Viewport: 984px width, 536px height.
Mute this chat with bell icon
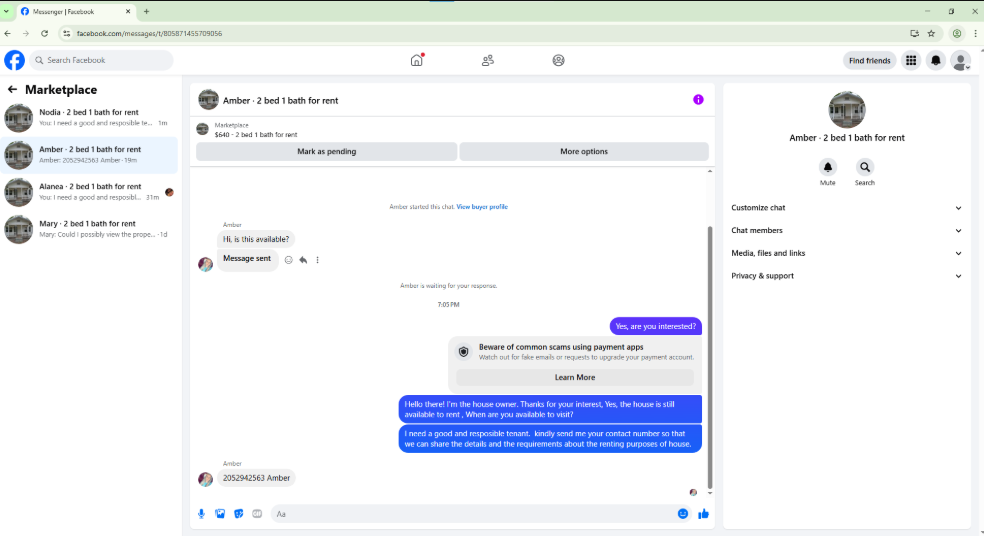828,167
